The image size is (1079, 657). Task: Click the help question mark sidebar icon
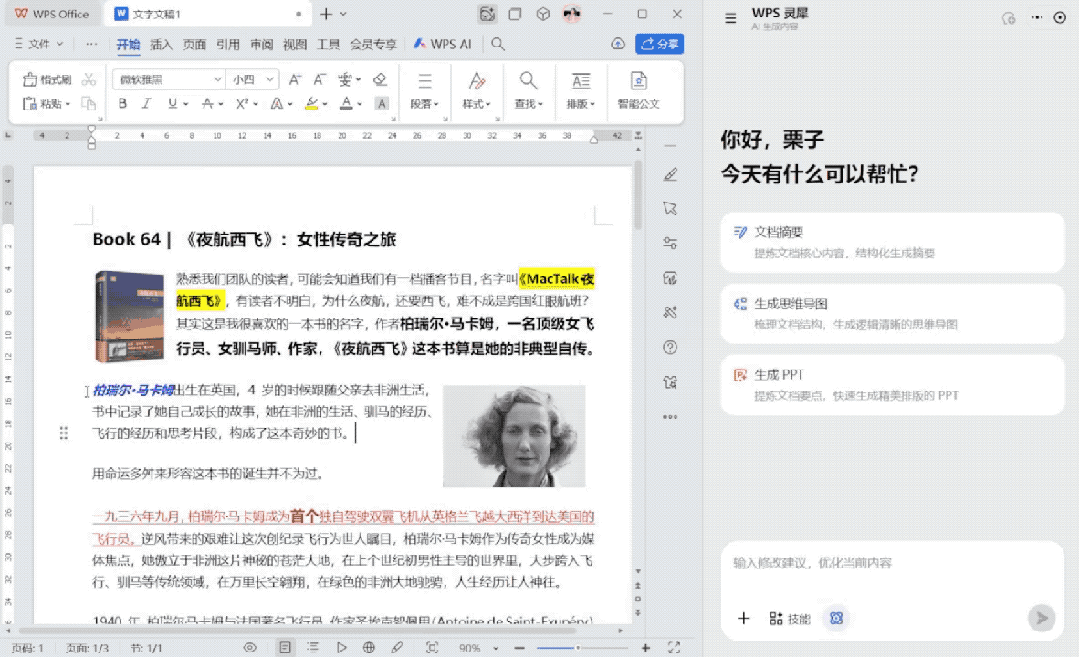(670, 347)
